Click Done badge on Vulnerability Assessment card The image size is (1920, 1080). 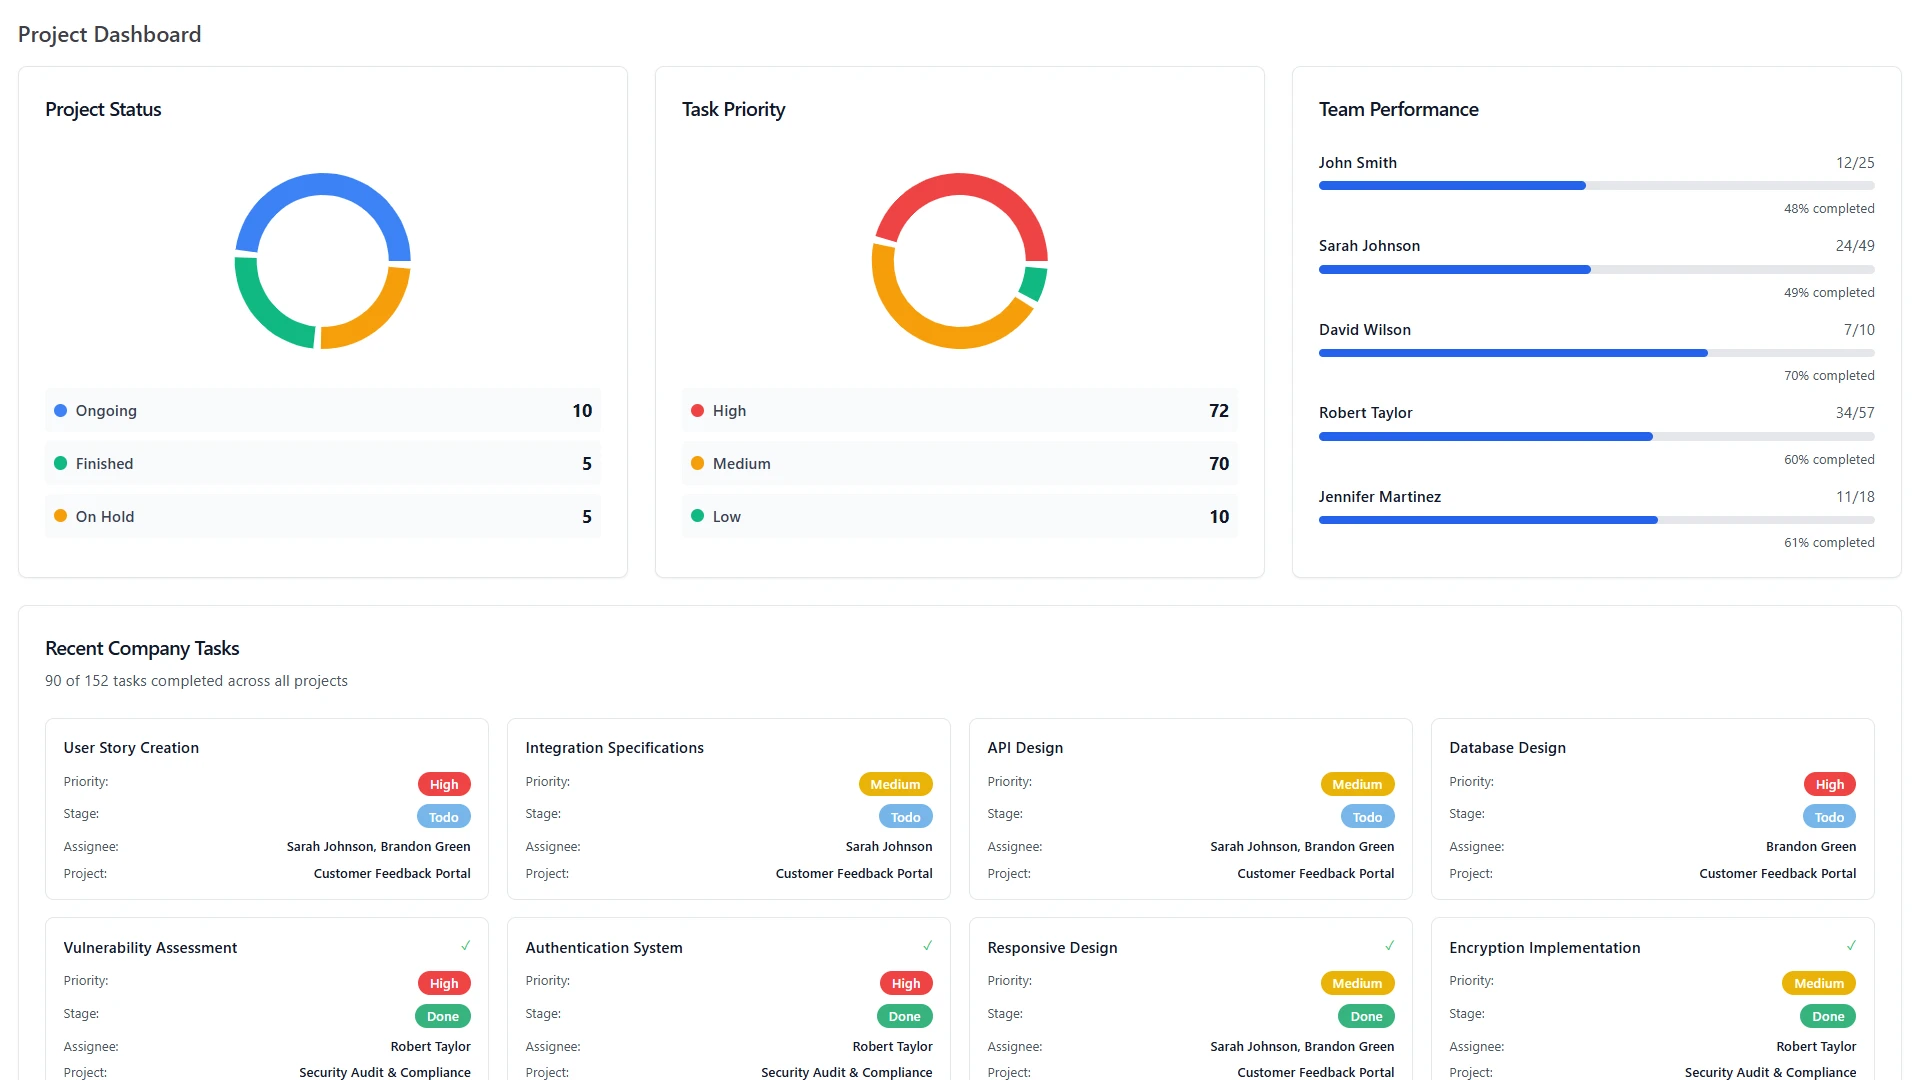[443, 1016]
